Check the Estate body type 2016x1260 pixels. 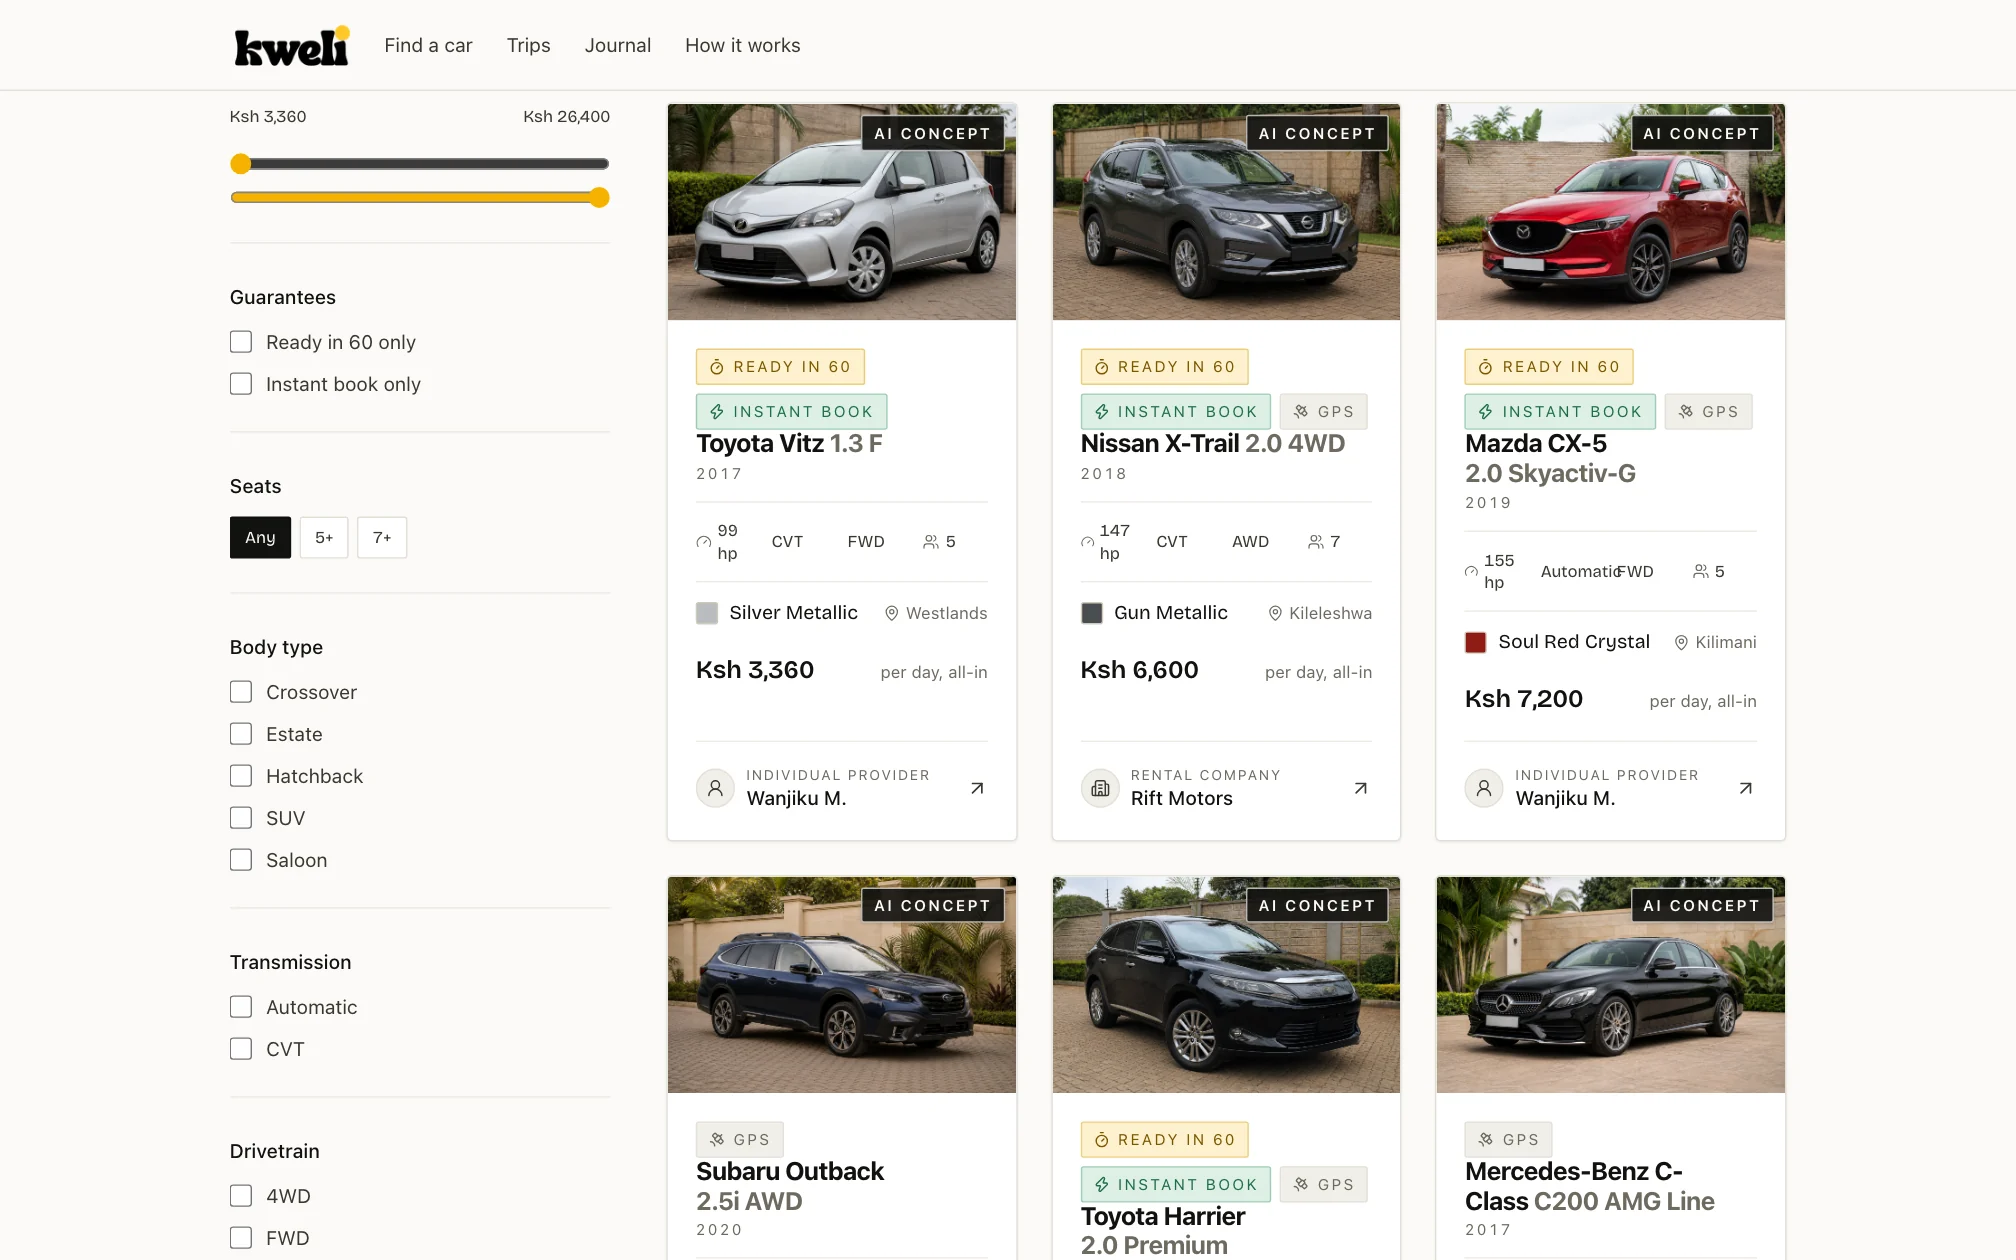pos(241,734)
